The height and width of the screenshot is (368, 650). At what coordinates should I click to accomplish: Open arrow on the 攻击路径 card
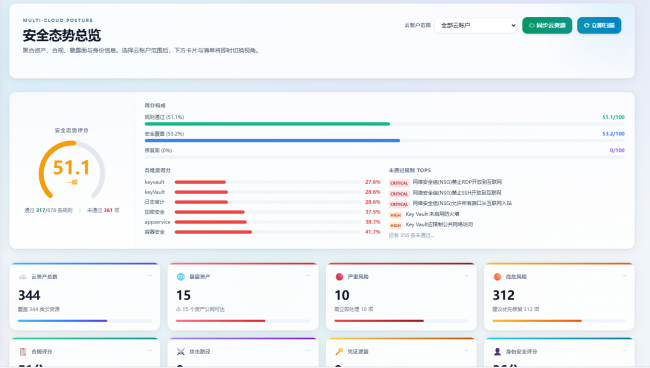pos(308,351)
